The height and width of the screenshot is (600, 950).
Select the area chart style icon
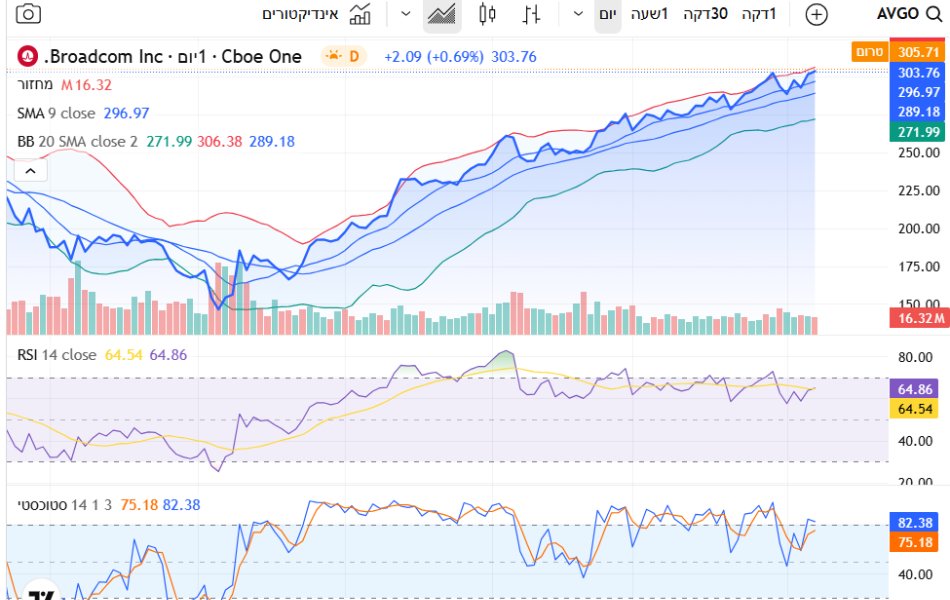point(441,14)
